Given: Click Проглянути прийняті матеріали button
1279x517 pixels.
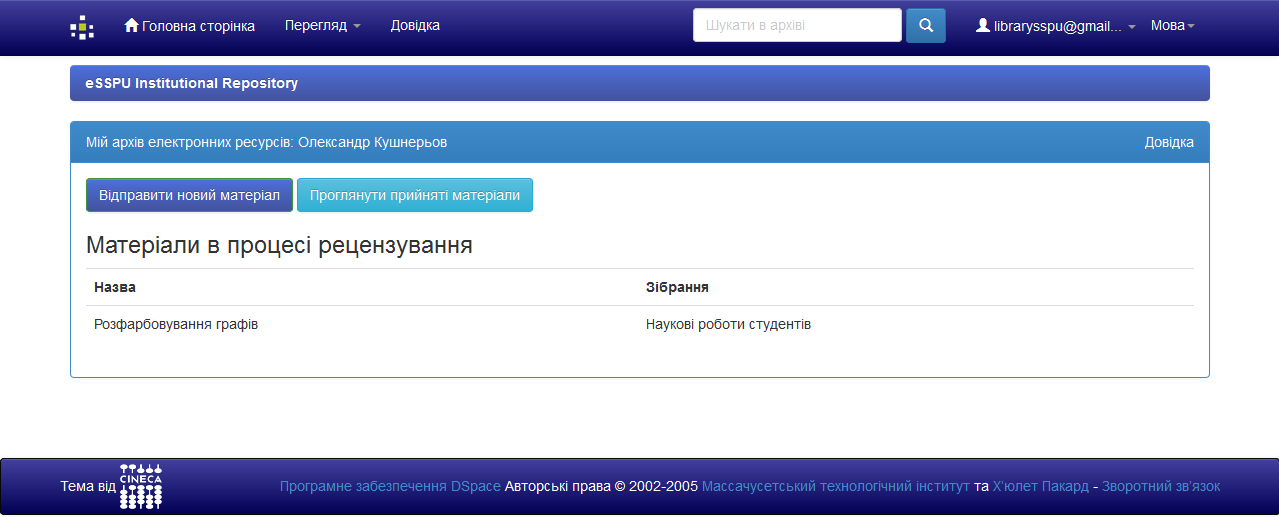Looking at the screenshot, I should click(415, 195).
